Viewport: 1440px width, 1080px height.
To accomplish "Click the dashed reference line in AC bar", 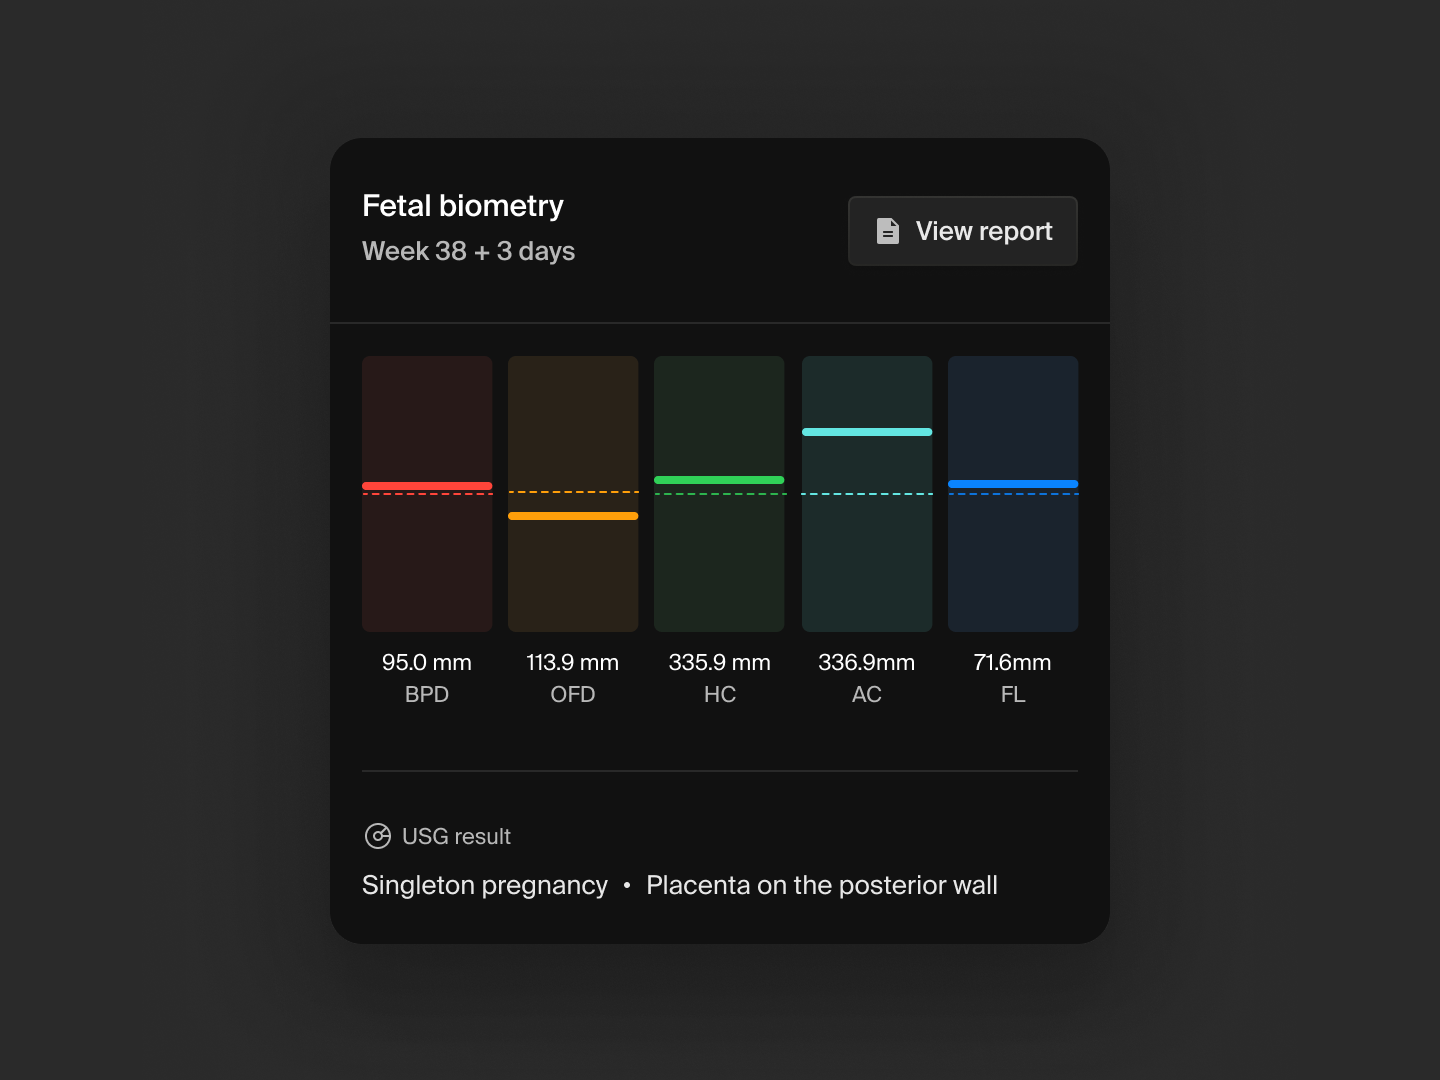I will click(x=867, y=494).
